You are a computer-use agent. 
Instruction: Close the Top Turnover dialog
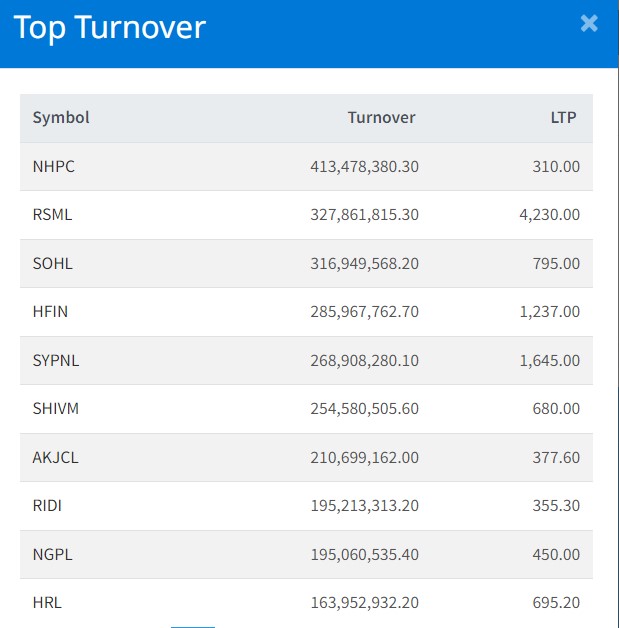589,24
